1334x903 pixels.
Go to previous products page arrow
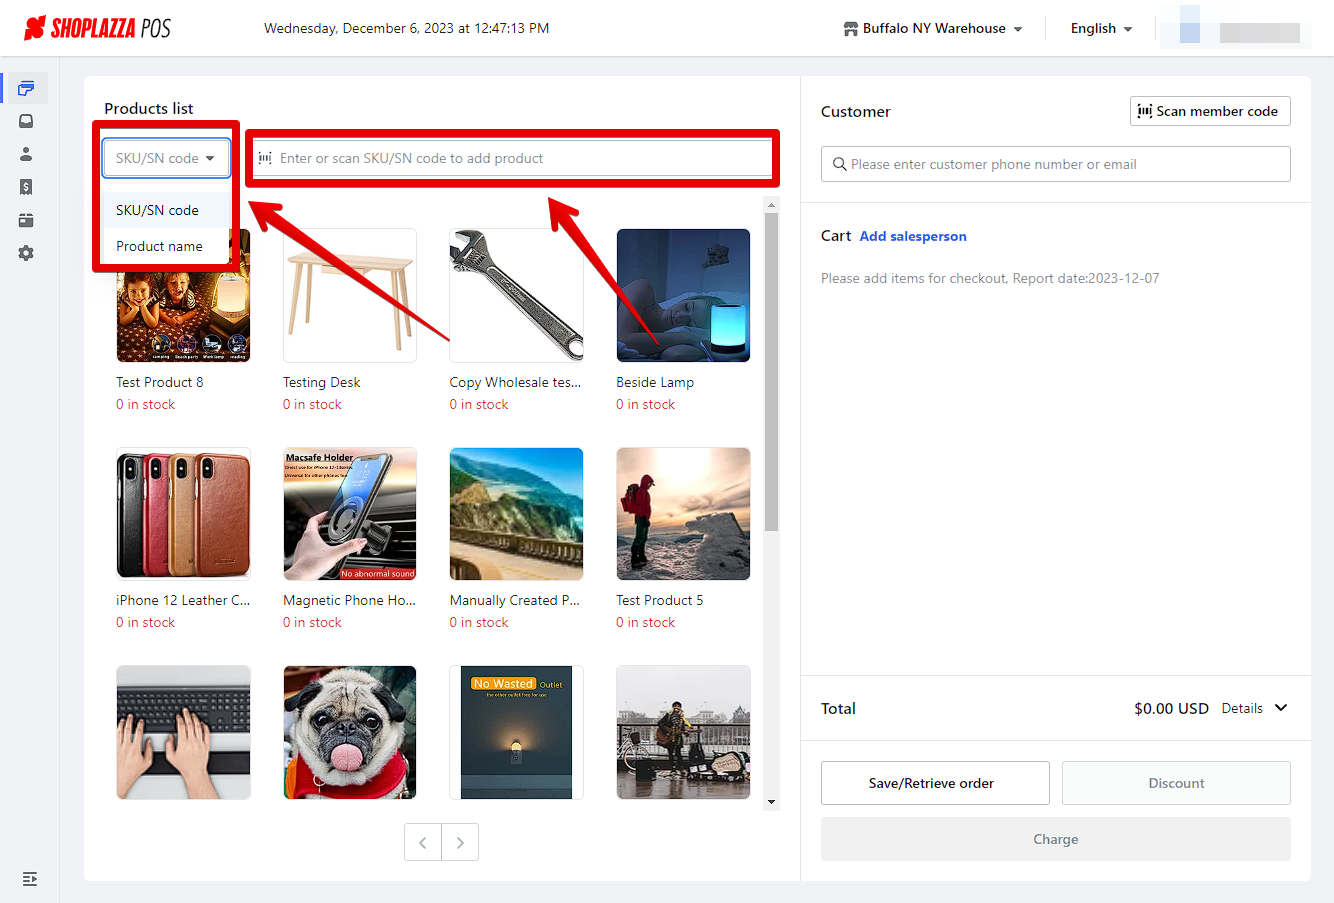click(x=423, y=842)
